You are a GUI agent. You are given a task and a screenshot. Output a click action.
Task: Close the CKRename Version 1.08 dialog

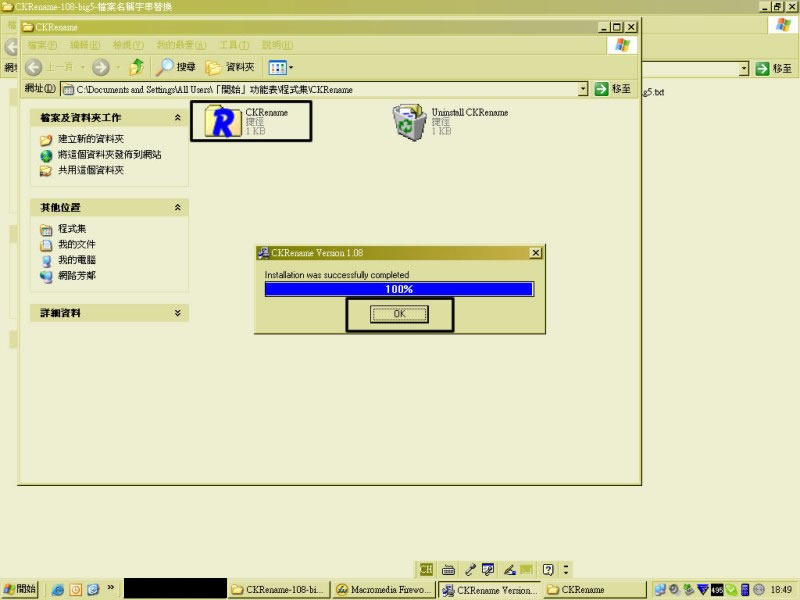click(x=535, y=253)
